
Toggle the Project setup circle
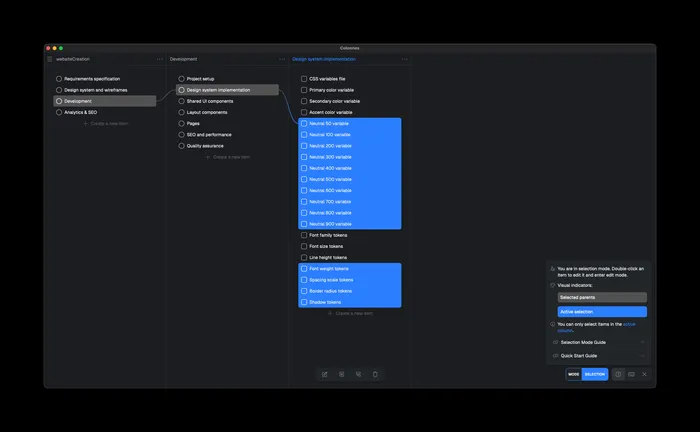tap(182, 79)
